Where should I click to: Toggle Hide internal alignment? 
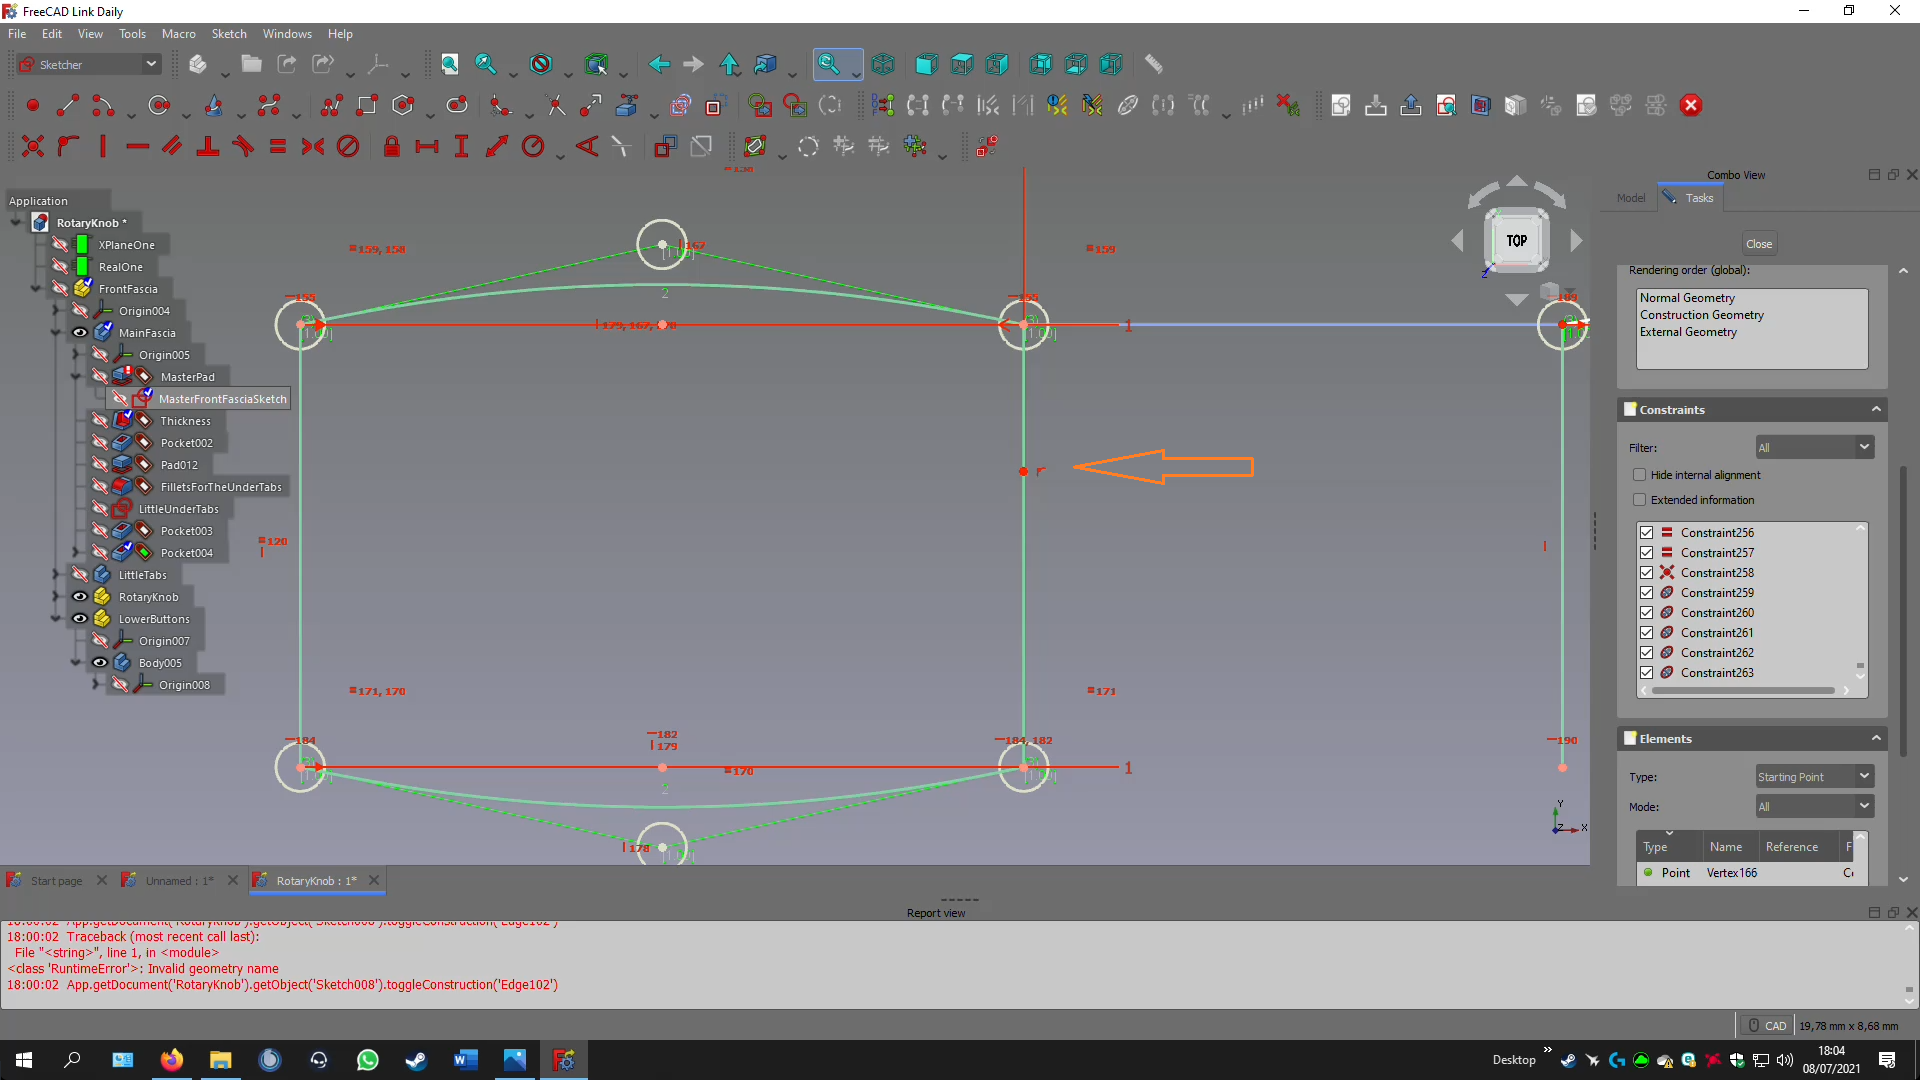point(1641,474)
